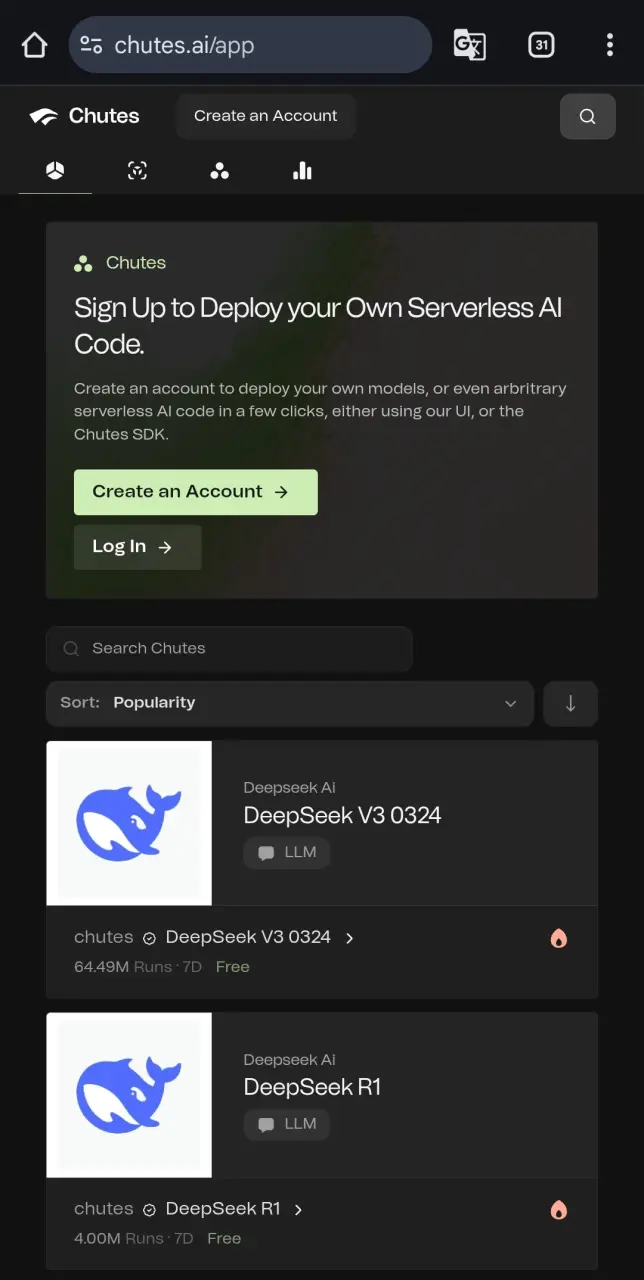Screen dimensions: 644x1280
Task: Tap the chutes.ai/app address bar
Action: coord(250,45)
